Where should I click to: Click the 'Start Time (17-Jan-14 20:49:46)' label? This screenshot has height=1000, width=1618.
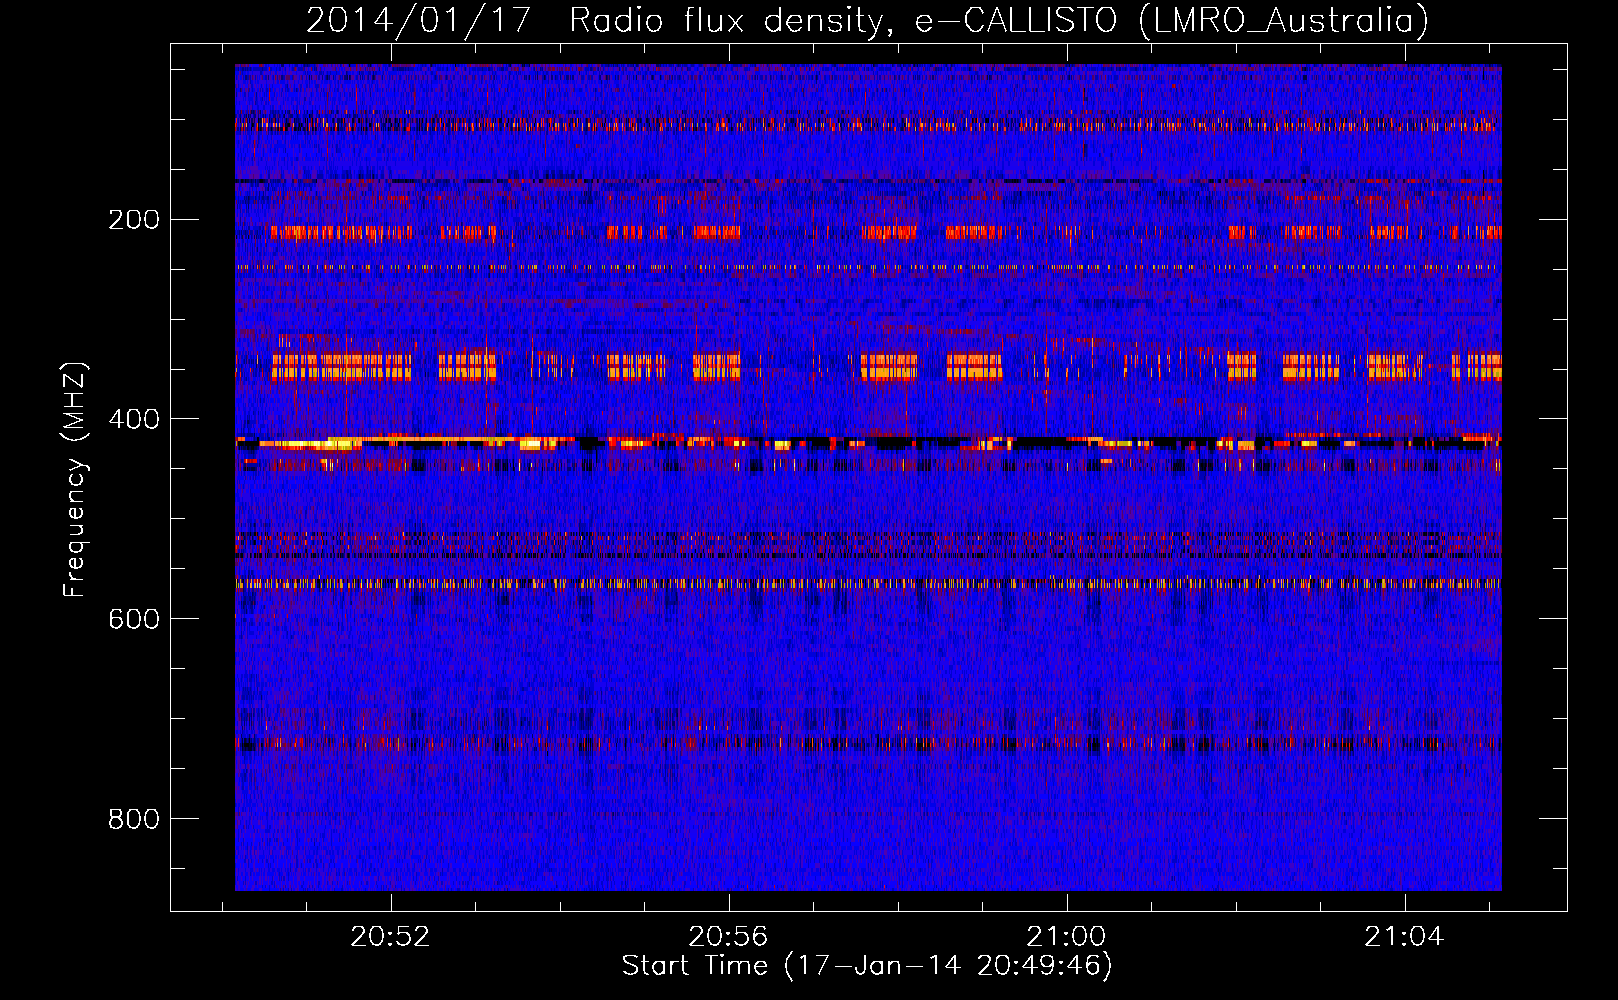click(867, 966)
